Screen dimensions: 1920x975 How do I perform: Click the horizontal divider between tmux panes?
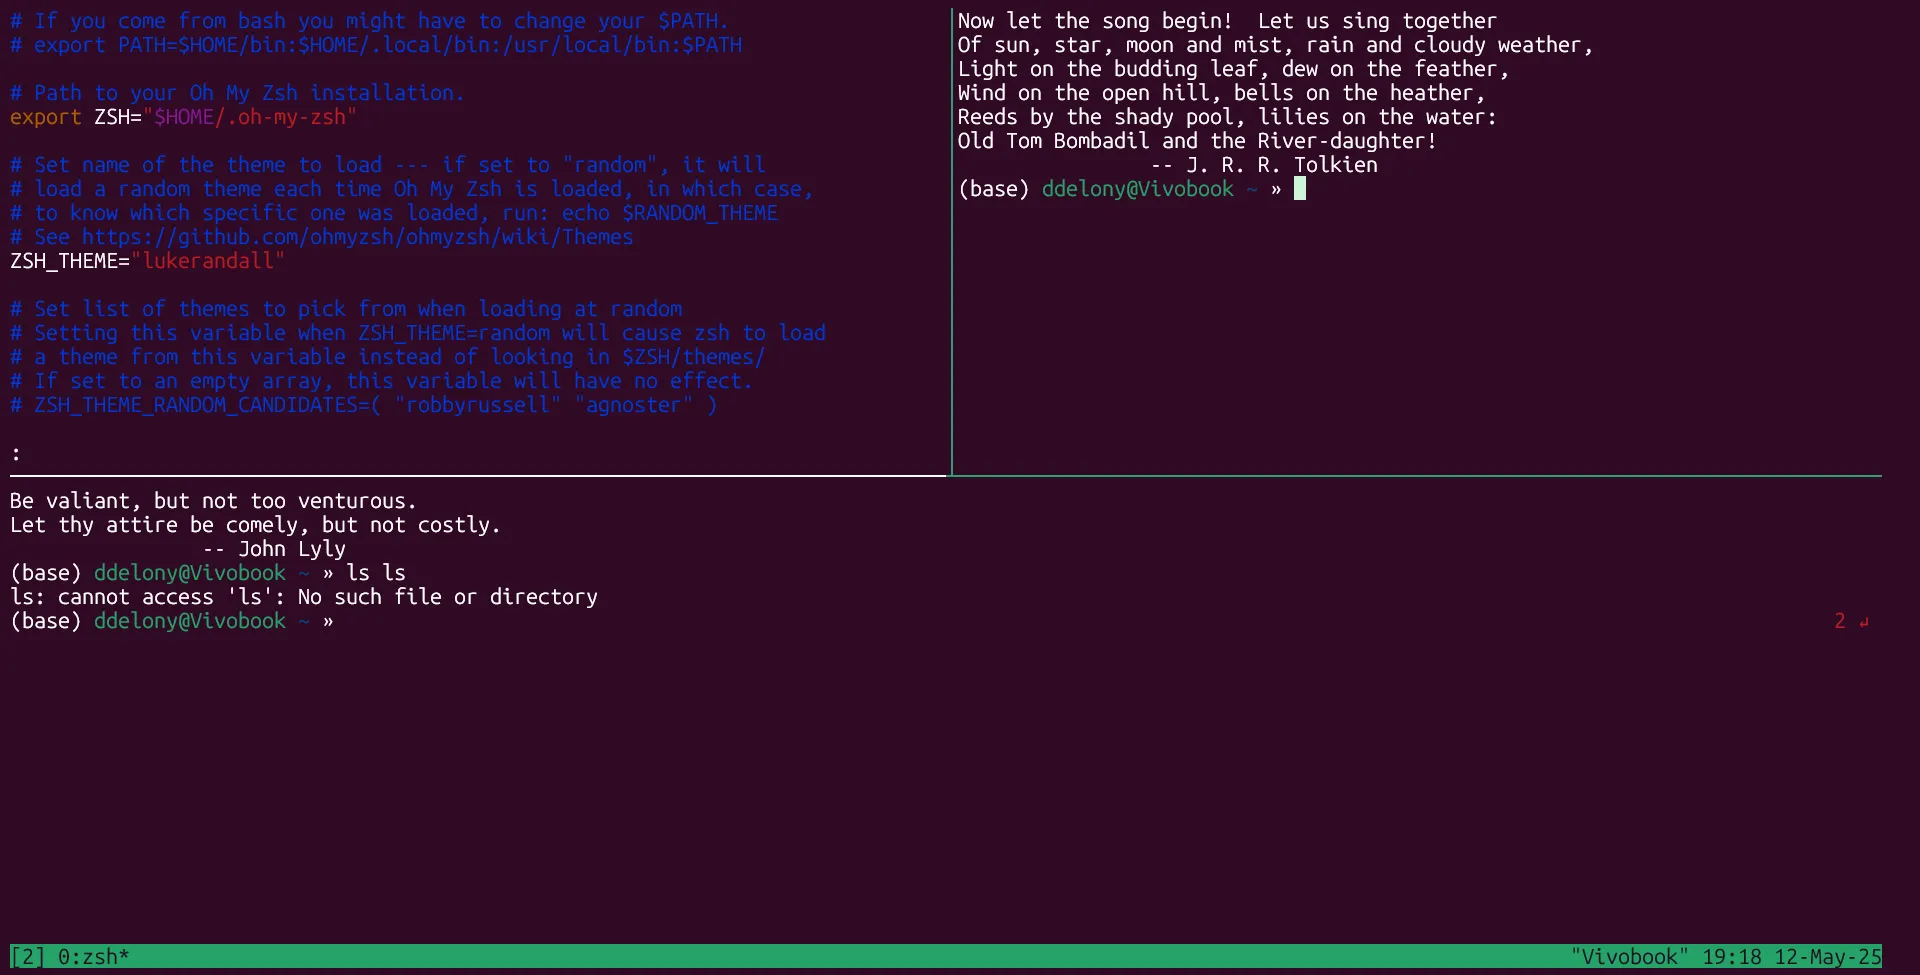pos(470,476)
